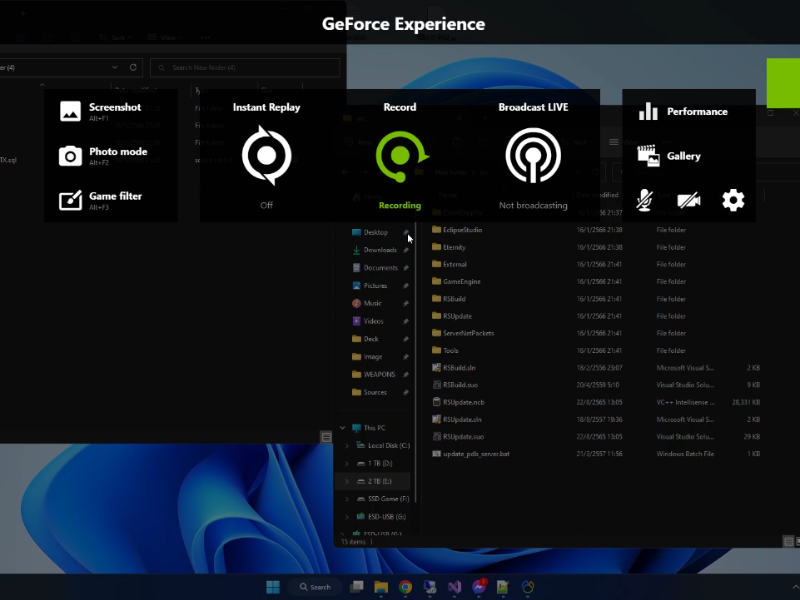Take a screenshot with the Screenshot icon

70,111
